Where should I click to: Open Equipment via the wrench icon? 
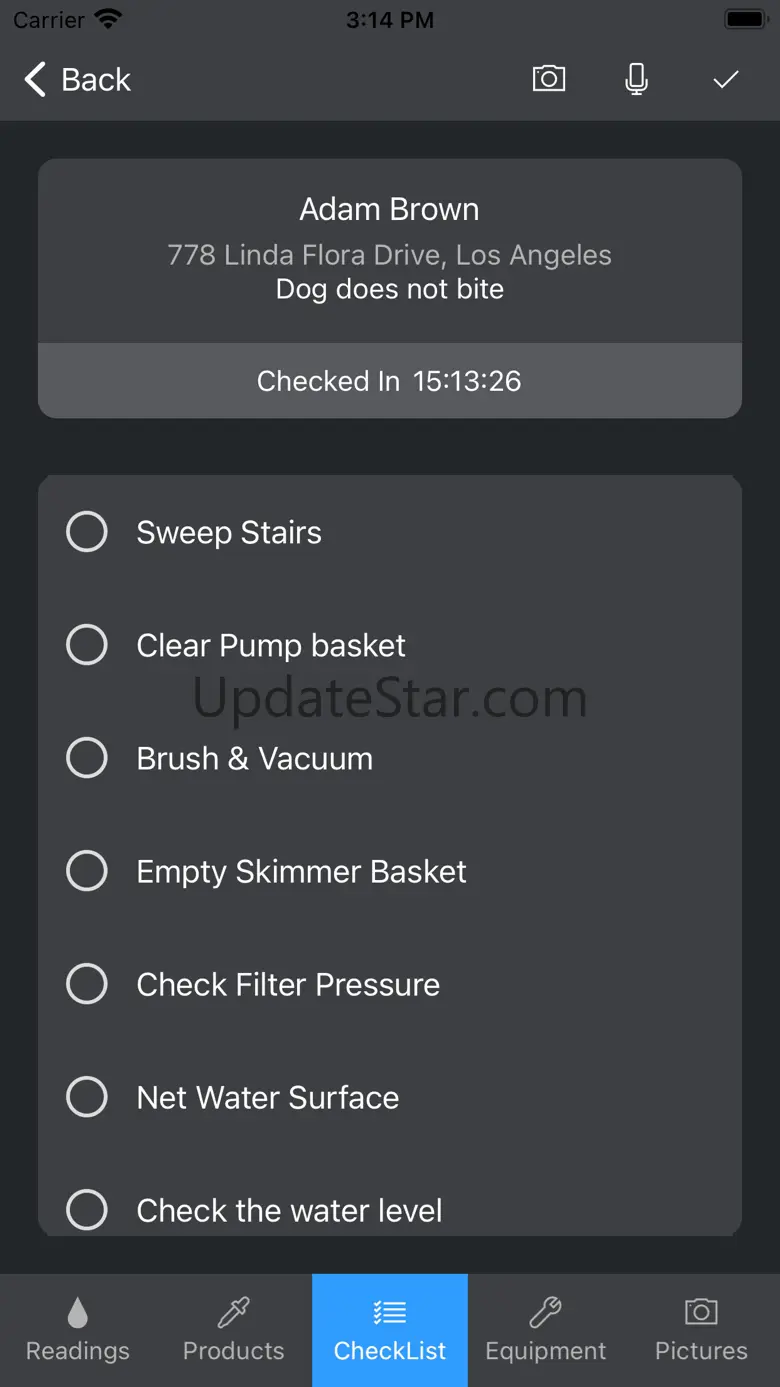(x=545, y=1311)
